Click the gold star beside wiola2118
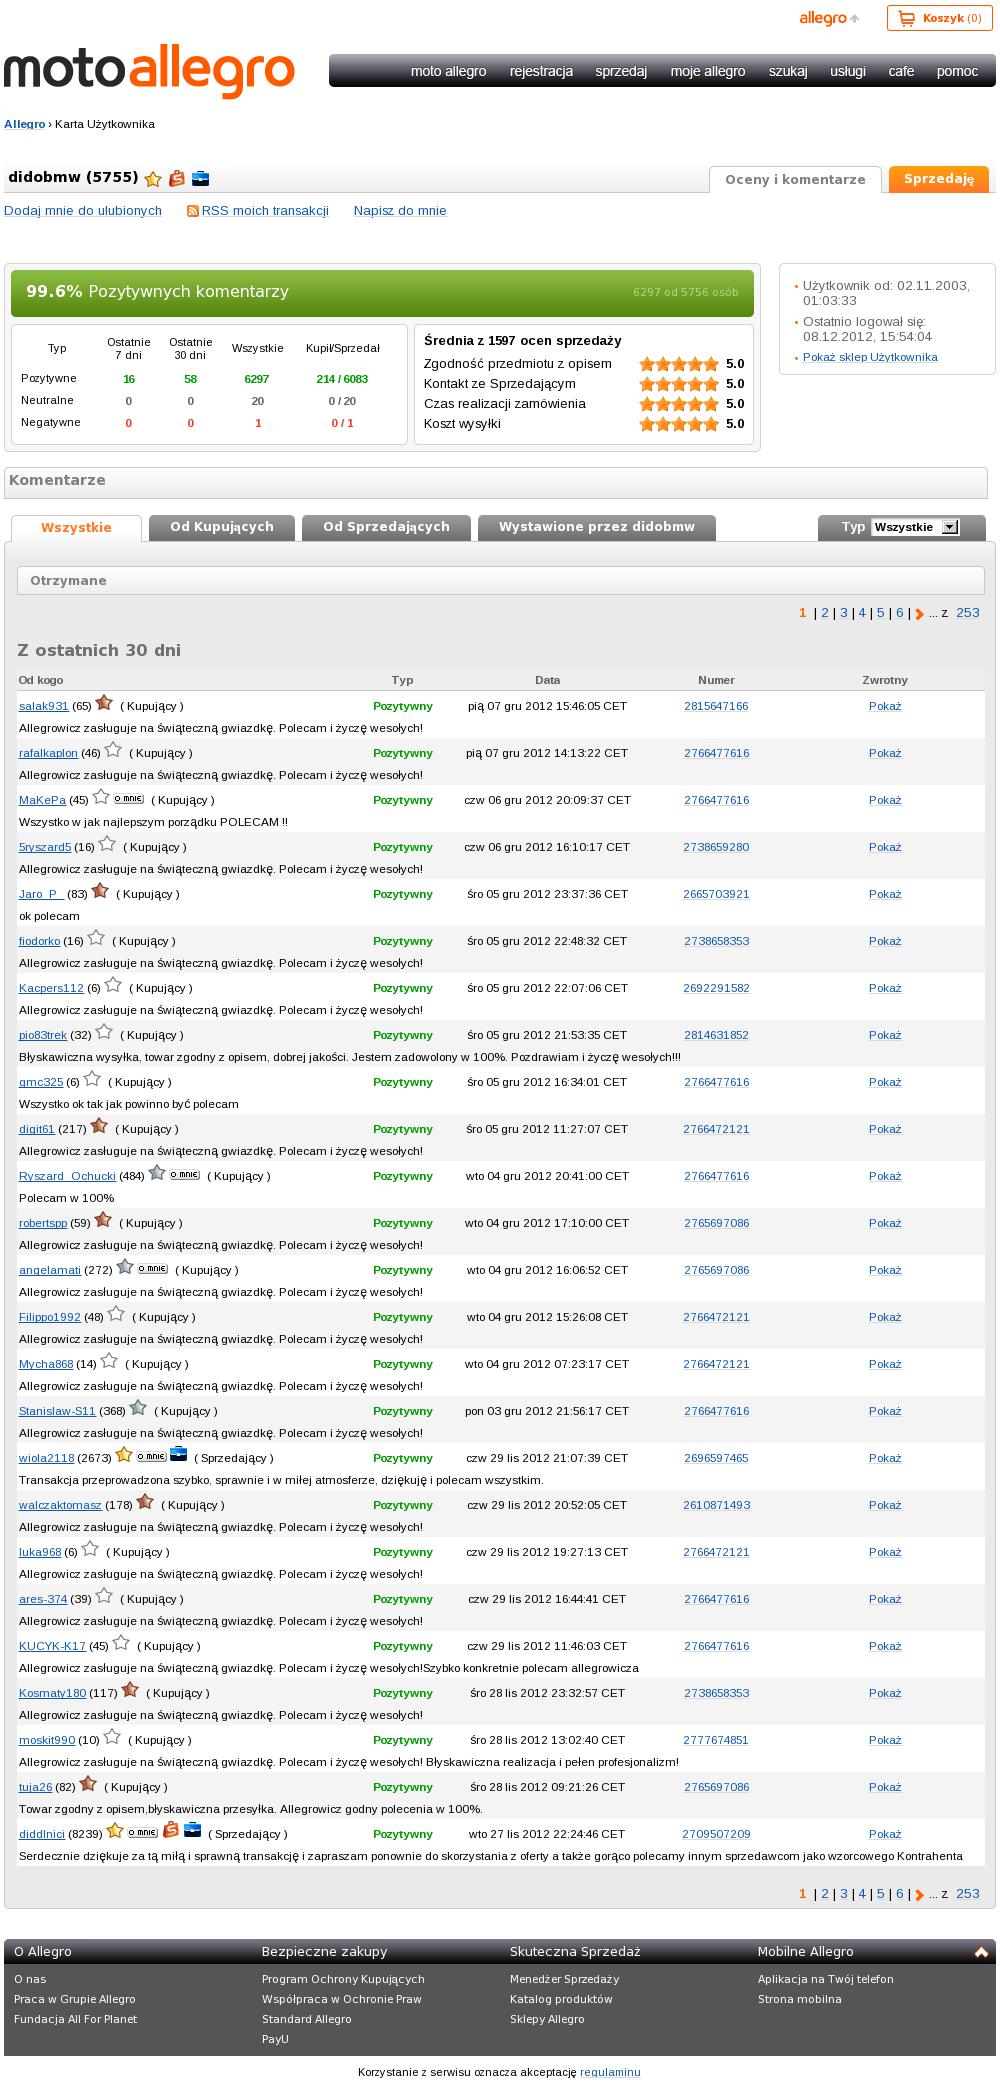Viewport: 1000px width, 2092px height. (124, 1455)
